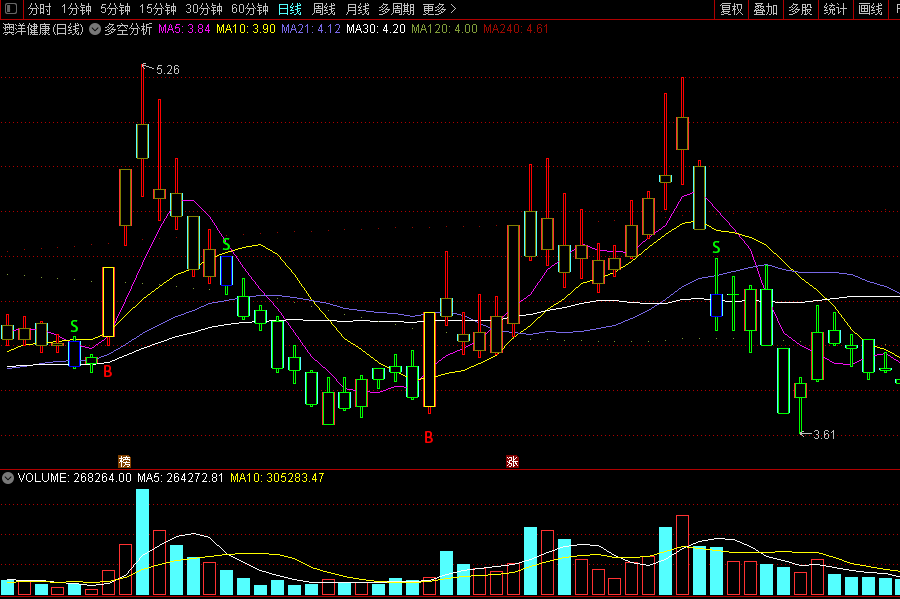The width and height of the screenshot is (900, 599).
Task: Expand the 更多 more periods menu
Action: 439,9
